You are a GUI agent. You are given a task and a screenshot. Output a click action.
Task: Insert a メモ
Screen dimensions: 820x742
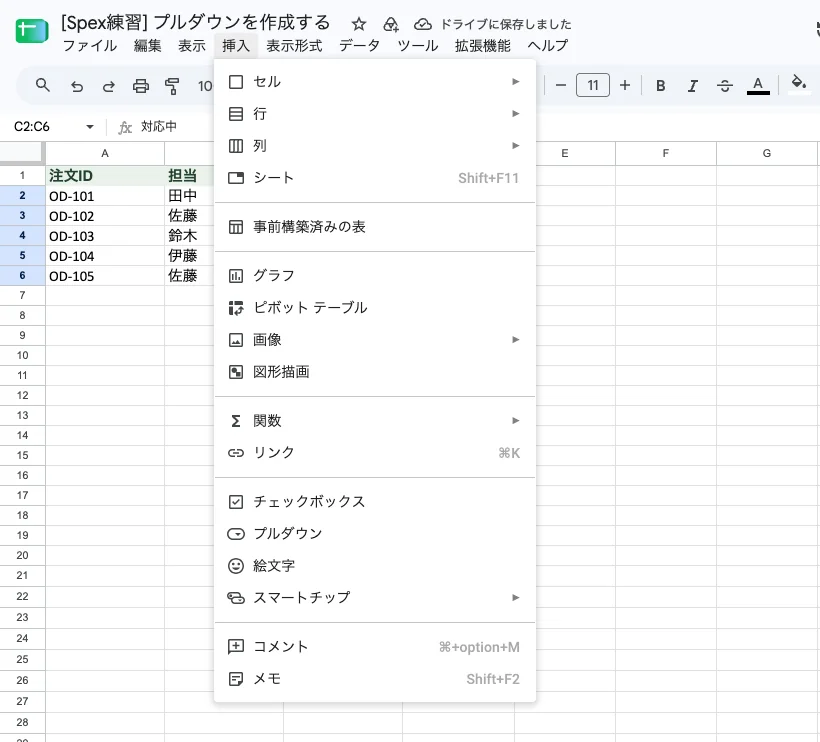click(374, 679)
